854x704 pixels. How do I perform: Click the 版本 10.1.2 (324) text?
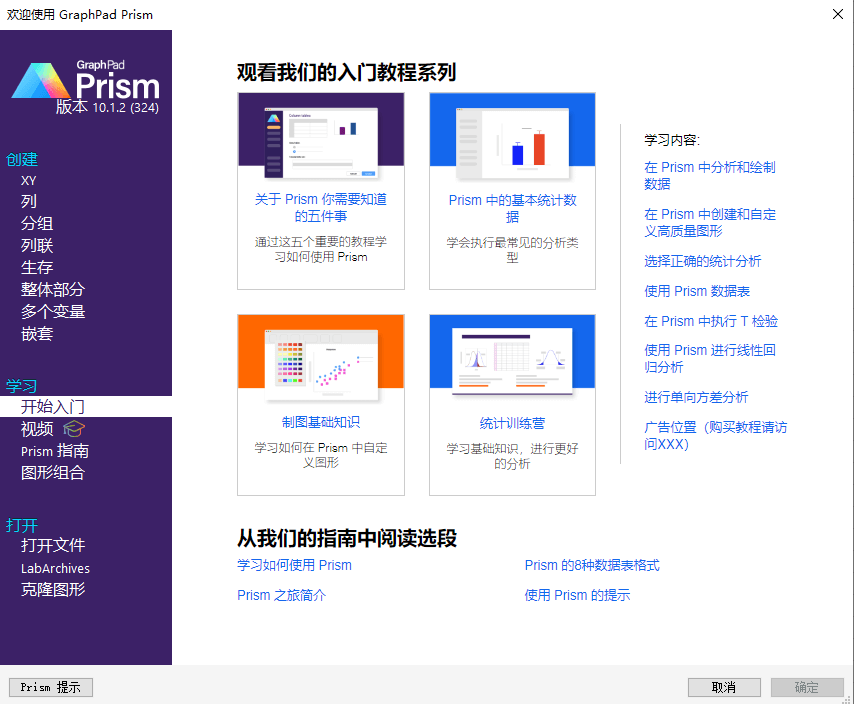point(107,107)
